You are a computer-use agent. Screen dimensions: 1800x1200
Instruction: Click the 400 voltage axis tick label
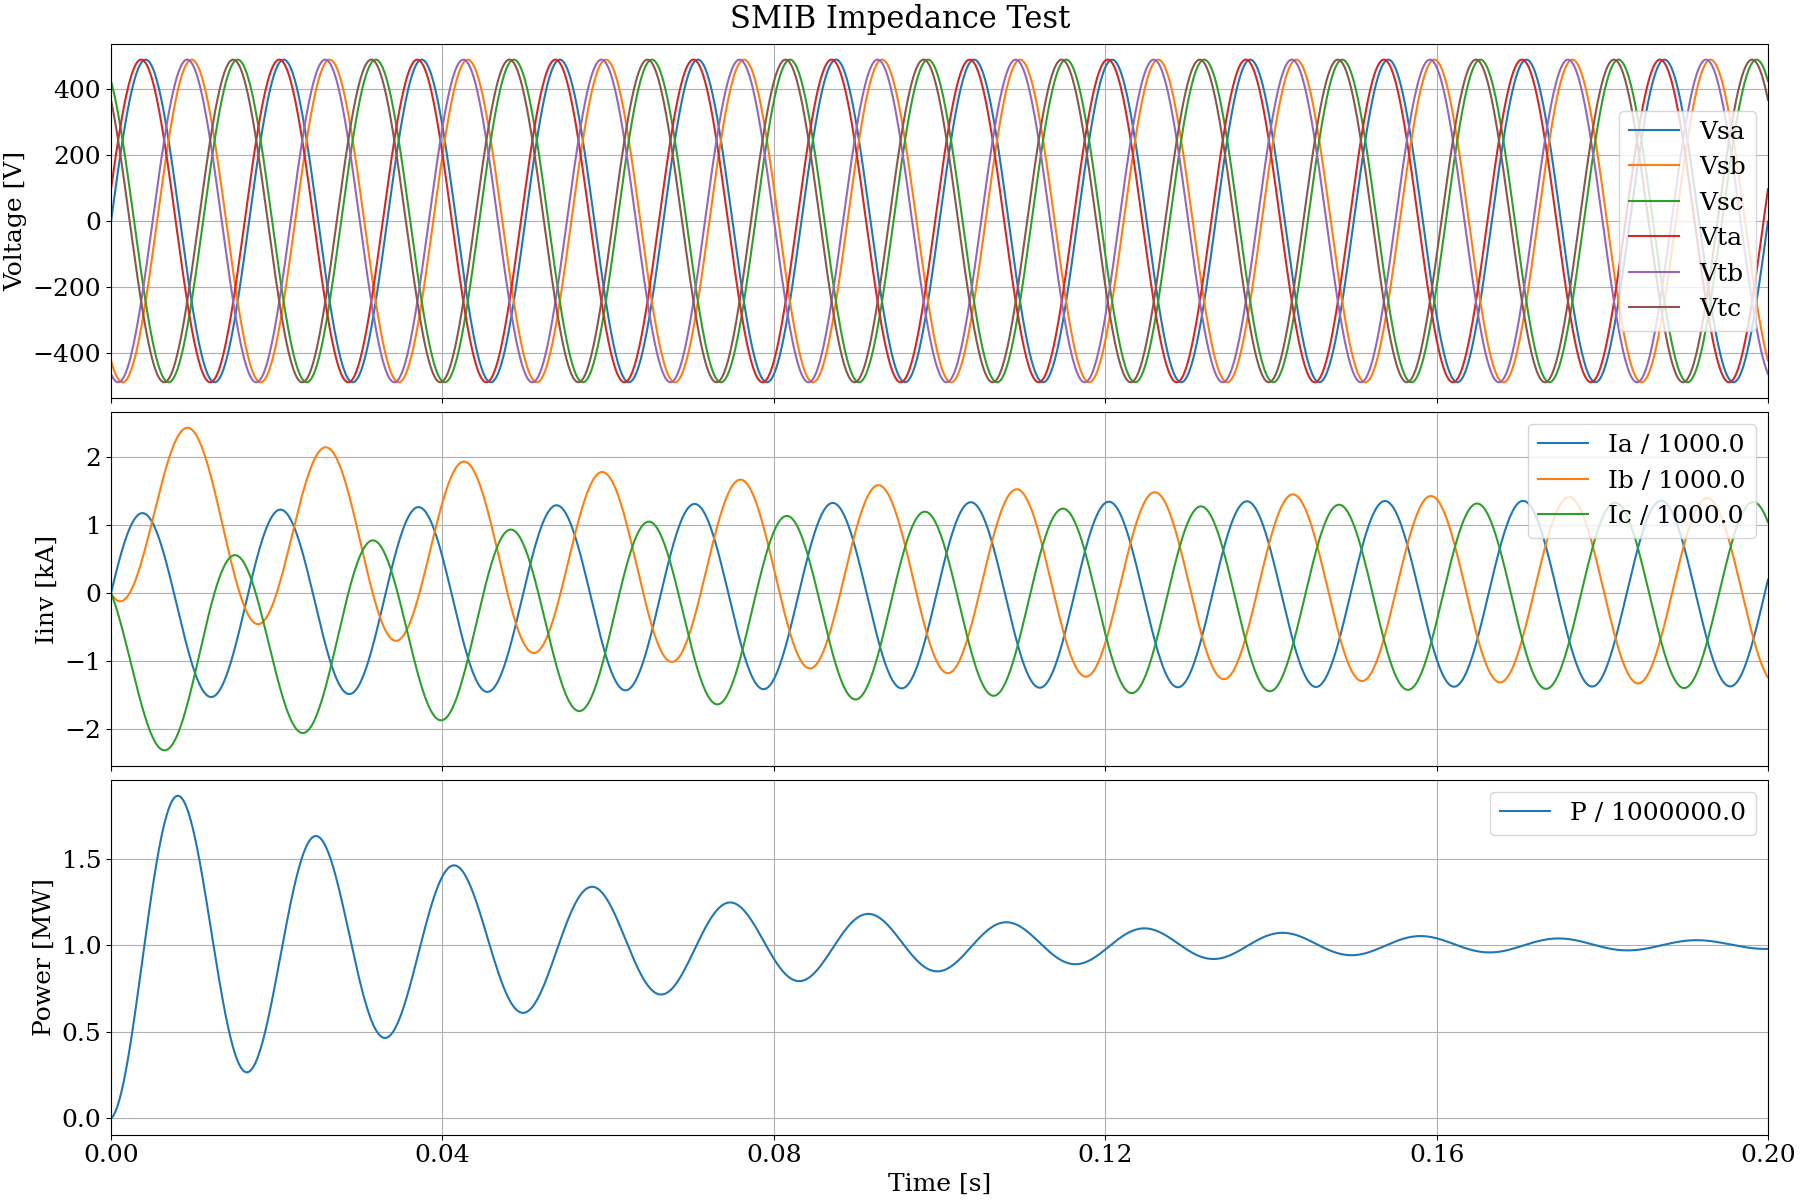pos(79,90)
